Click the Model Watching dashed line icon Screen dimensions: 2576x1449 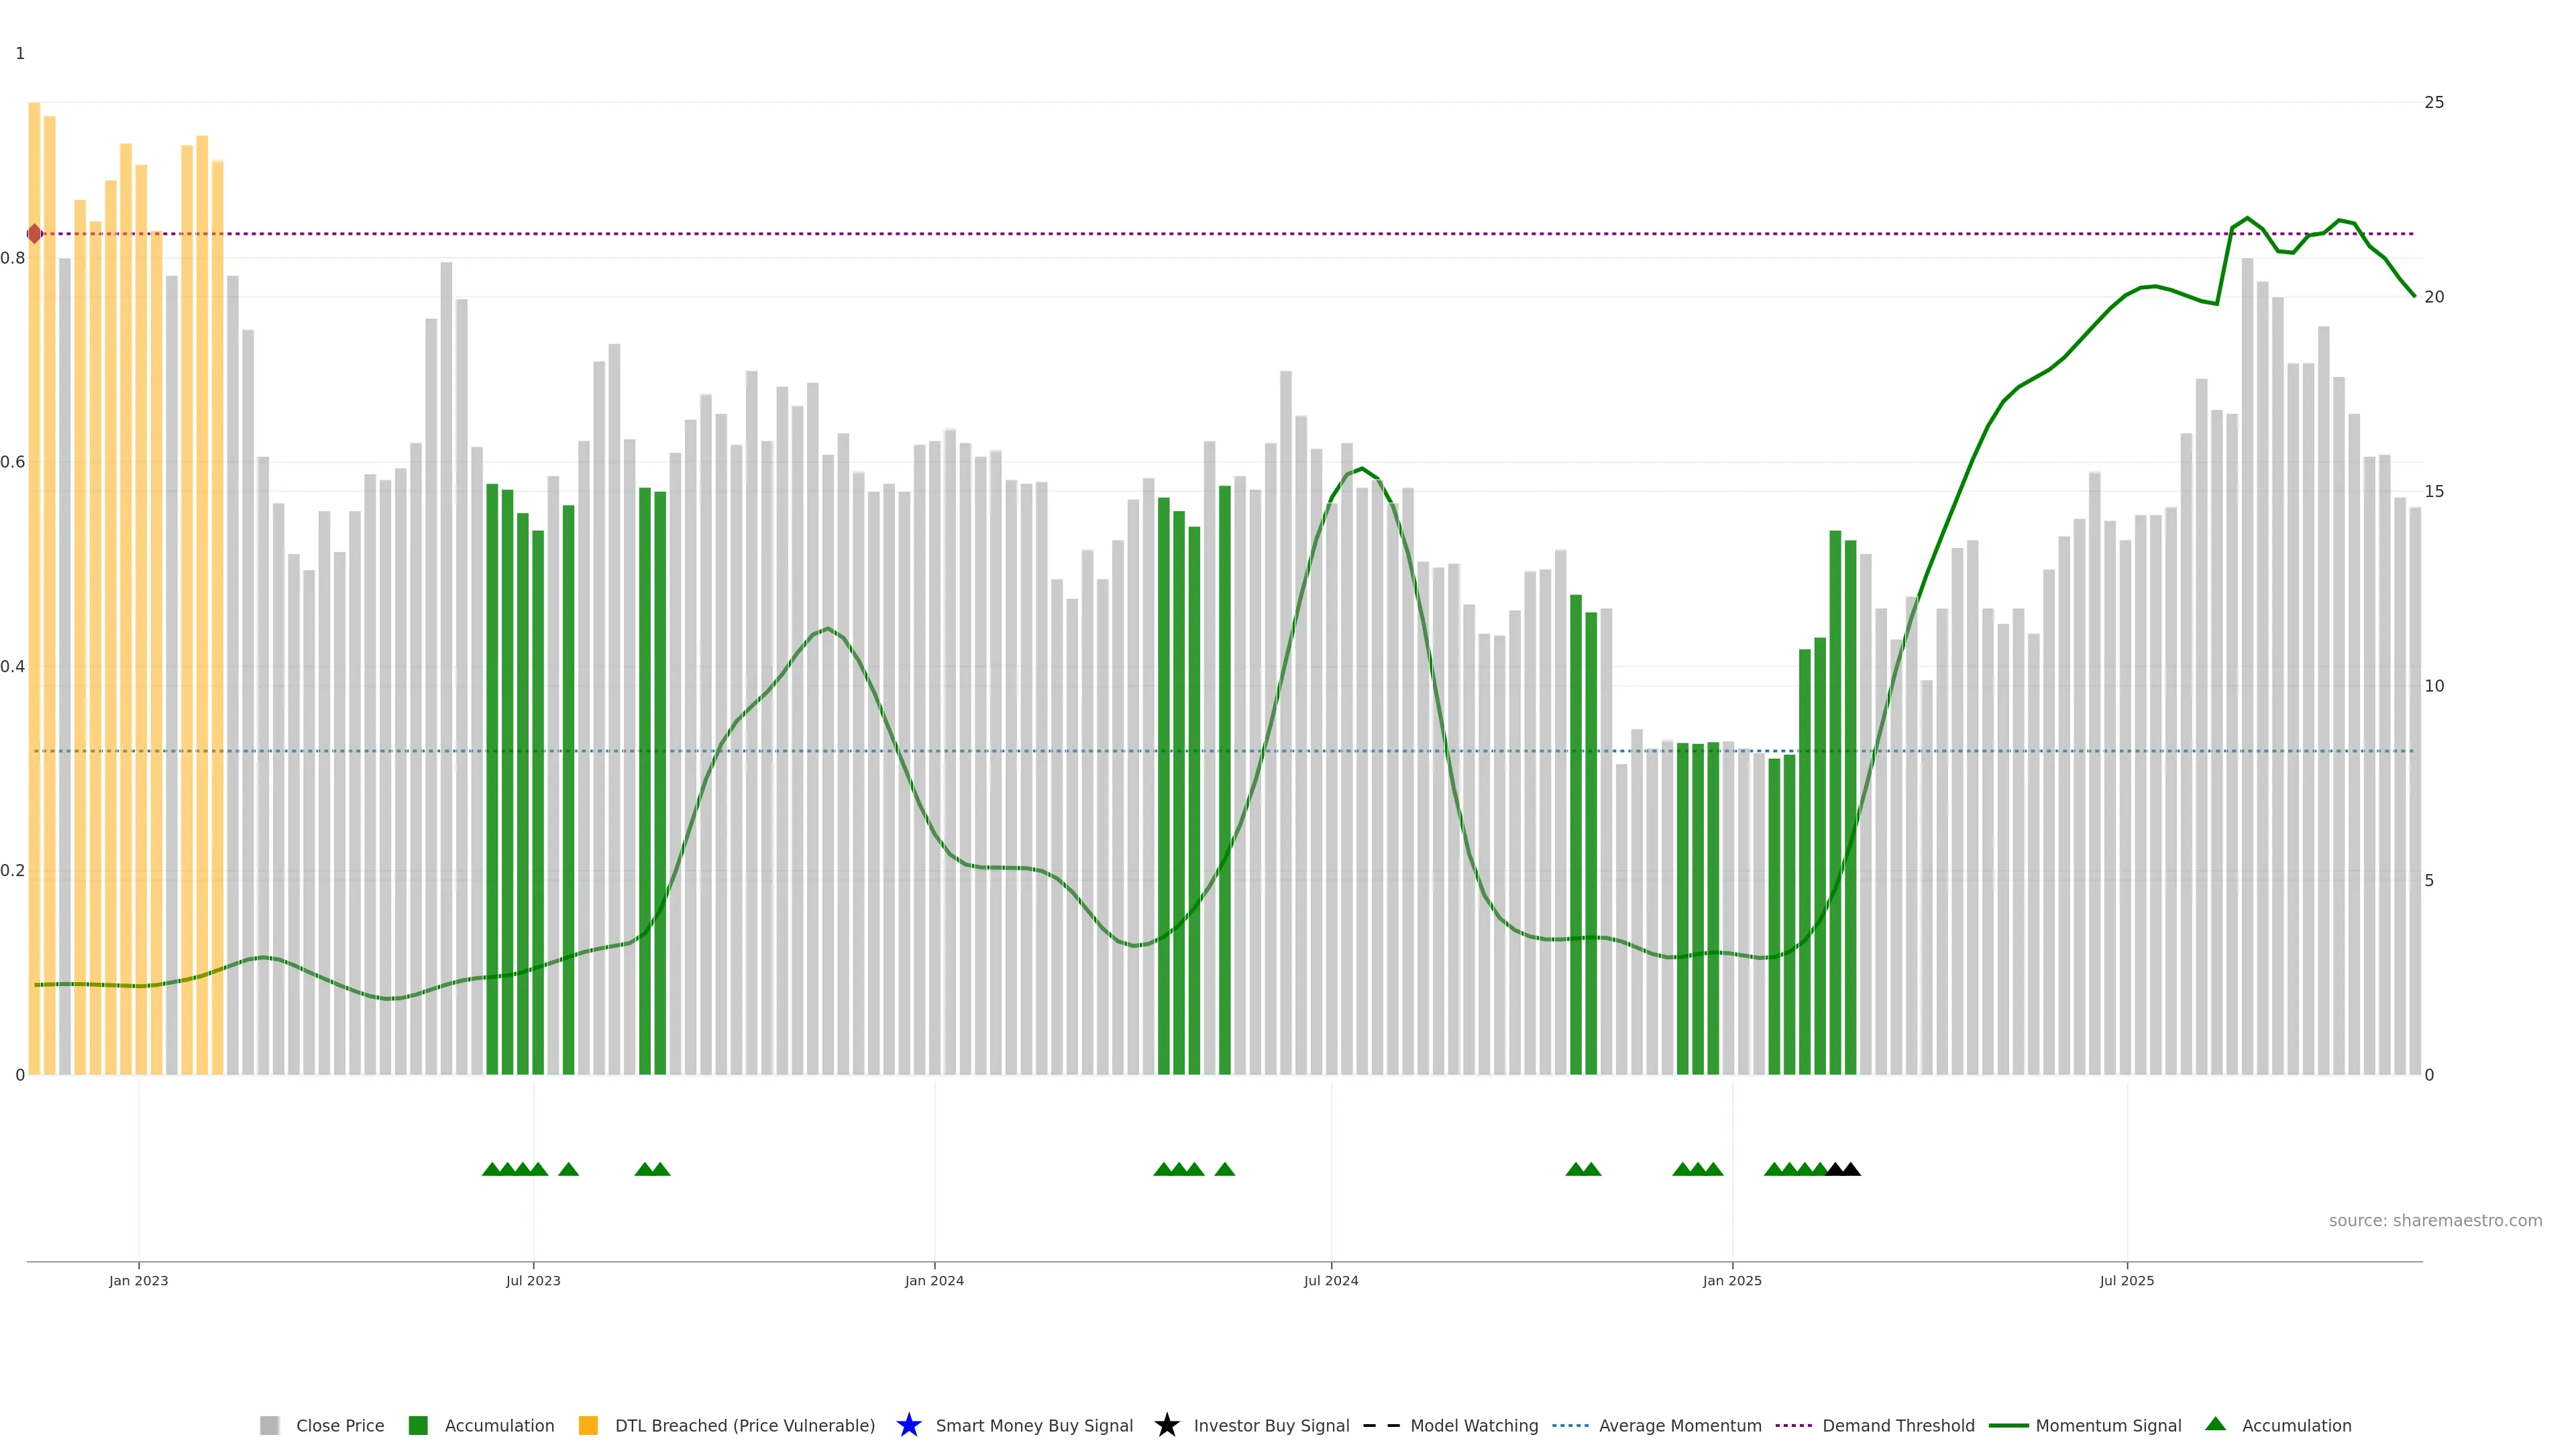1381,1425
